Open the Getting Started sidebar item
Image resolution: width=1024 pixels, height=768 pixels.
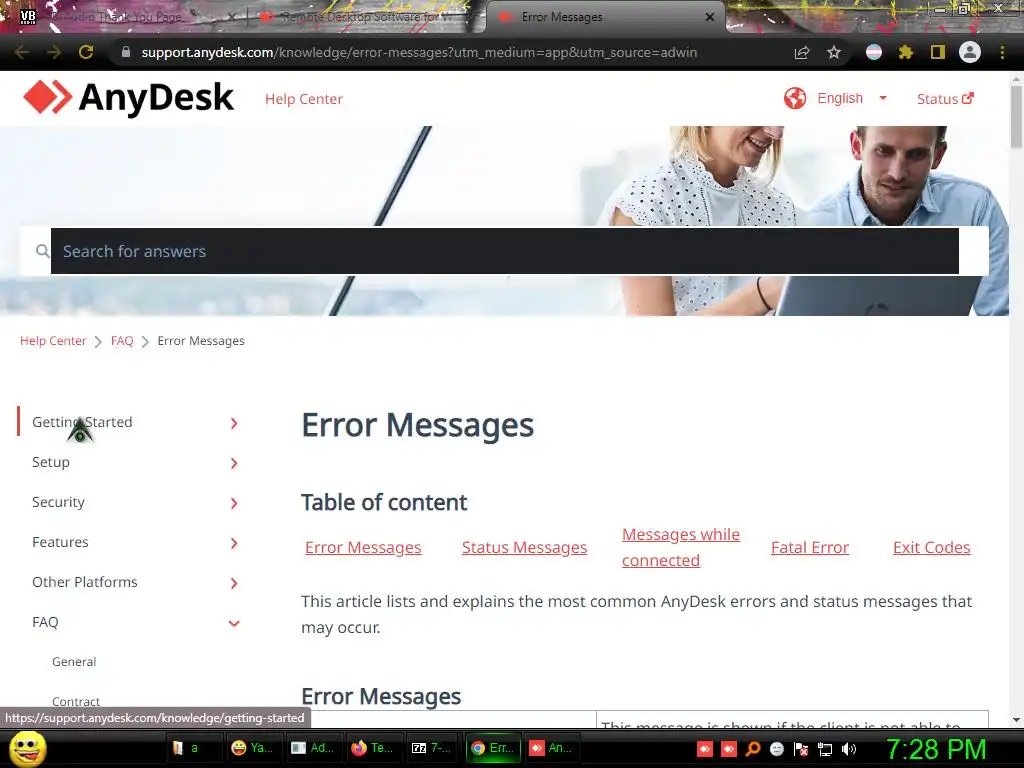click(82, 422)
